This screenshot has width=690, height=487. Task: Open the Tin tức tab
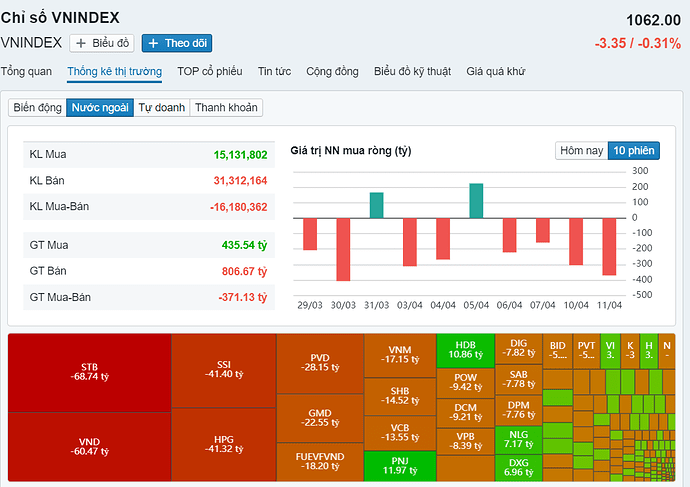(274, 71)
